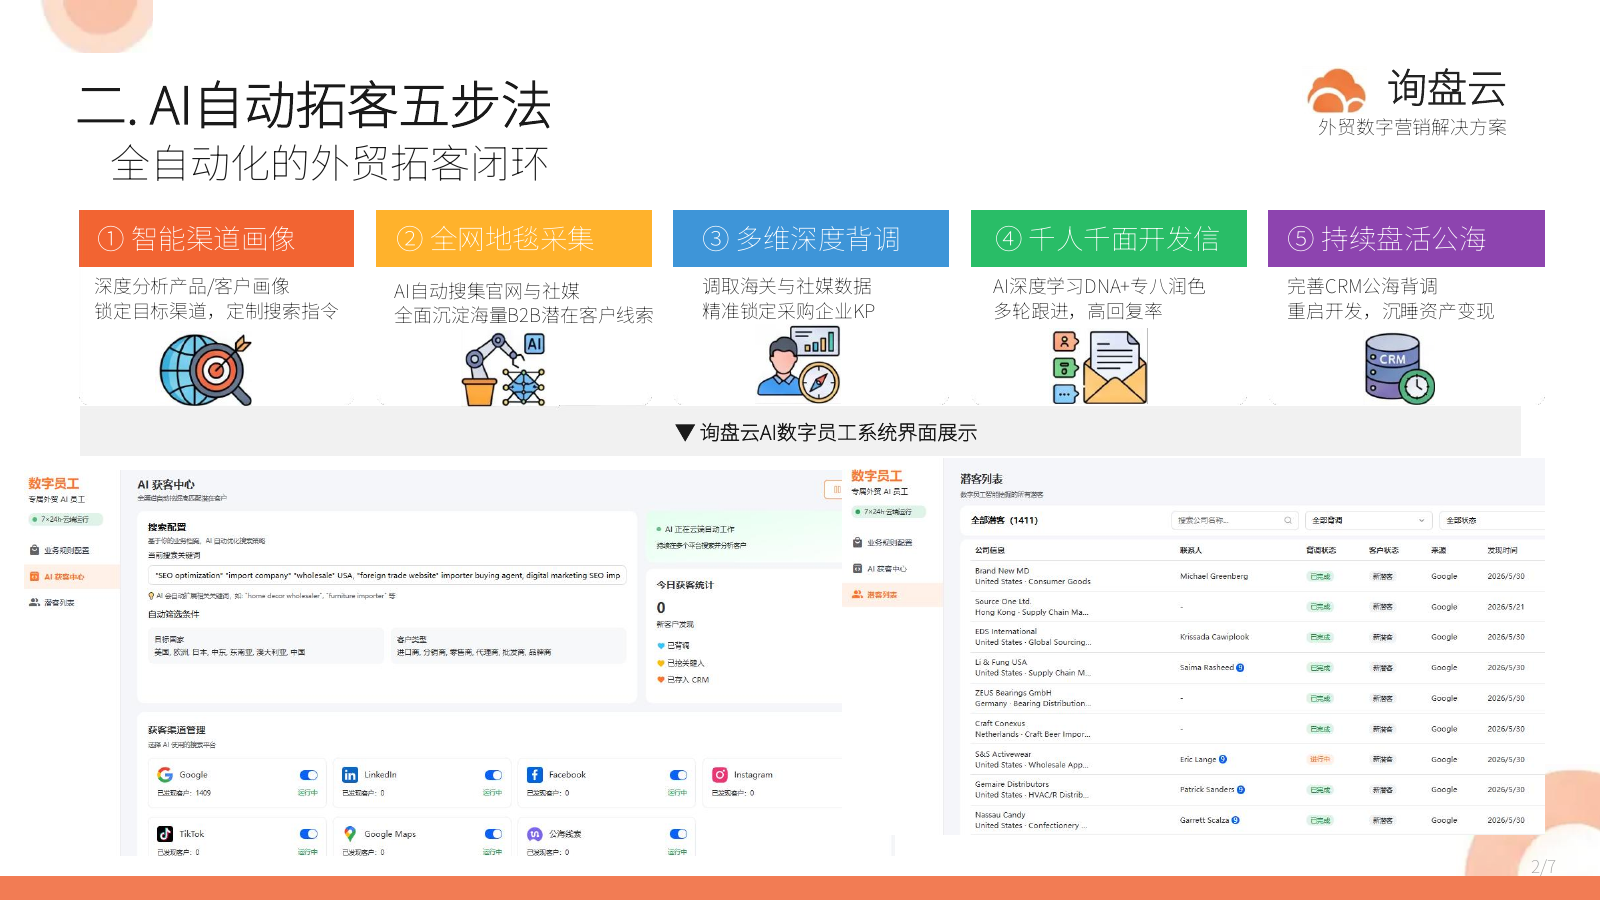
Task: Click the ZEUS Bearings GmbH company name
Action: tap(1013, 693)
